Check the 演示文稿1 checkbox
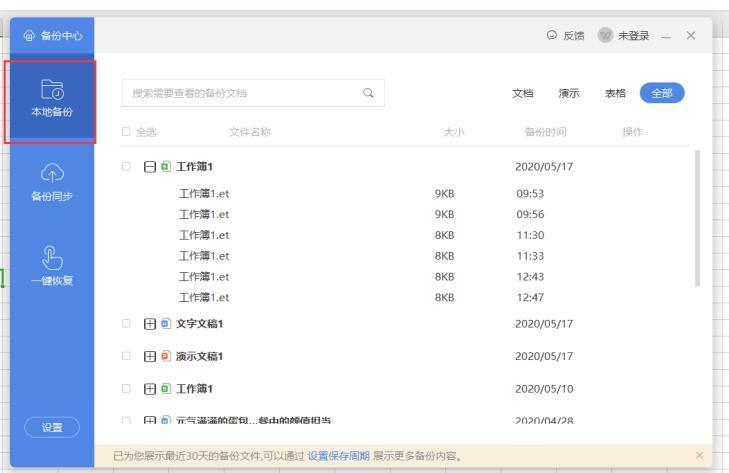Viewport: 729px width, 473px height. [125, 356]
